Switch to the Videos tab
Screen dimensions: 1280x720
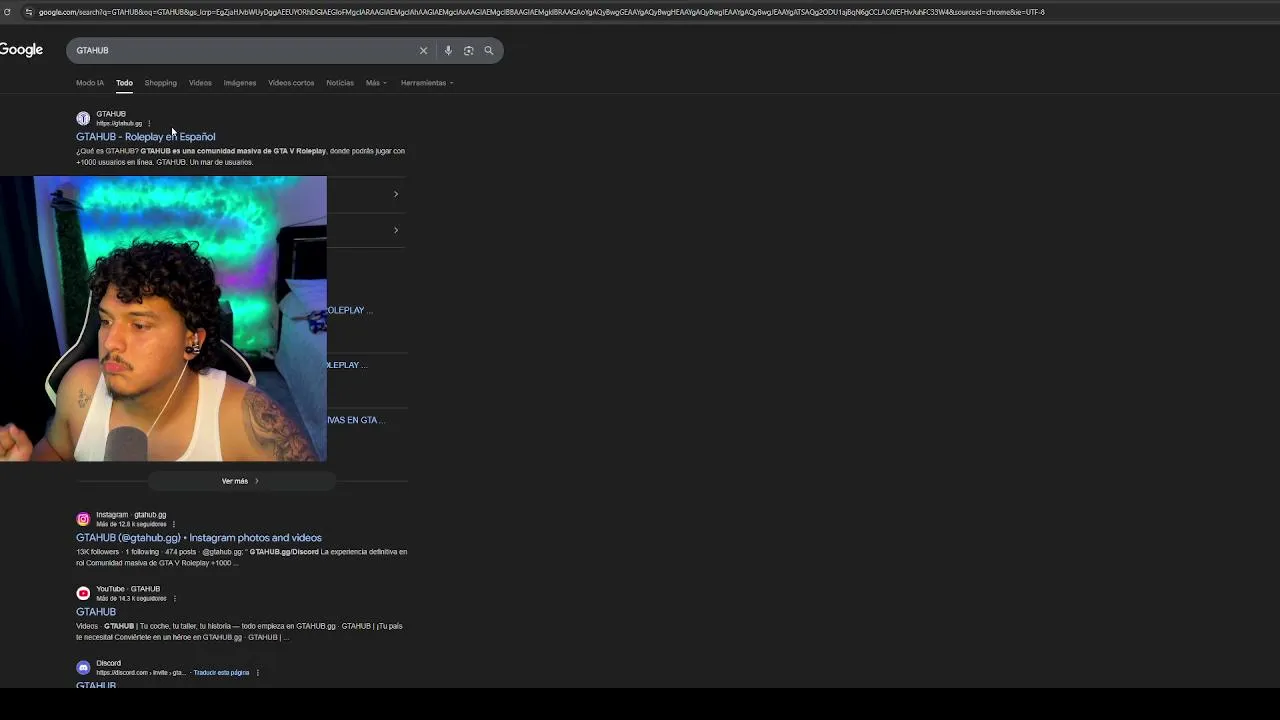pos(200,83)
